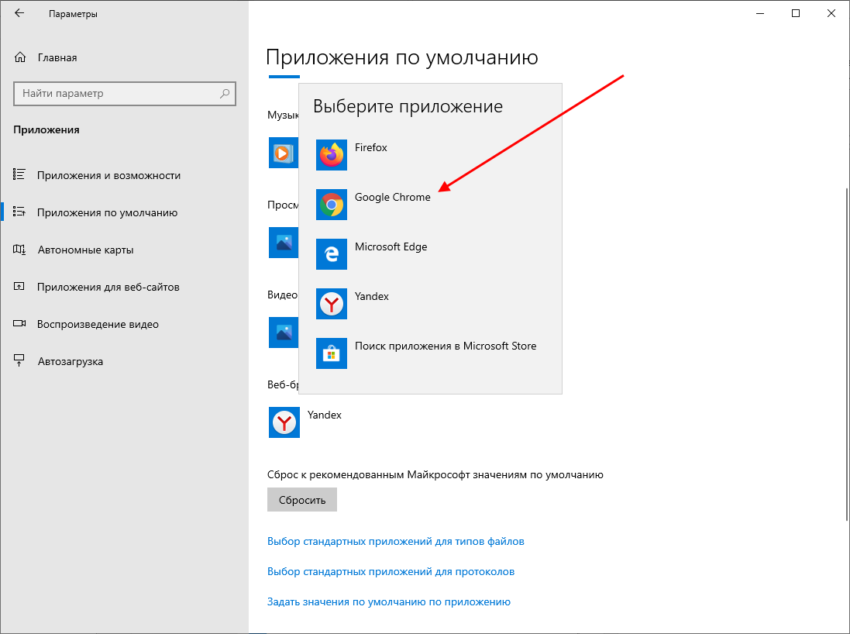Open Автозагрузка settings page
Viewport: 850px width, 634px height.
click(x=70, y=361)
